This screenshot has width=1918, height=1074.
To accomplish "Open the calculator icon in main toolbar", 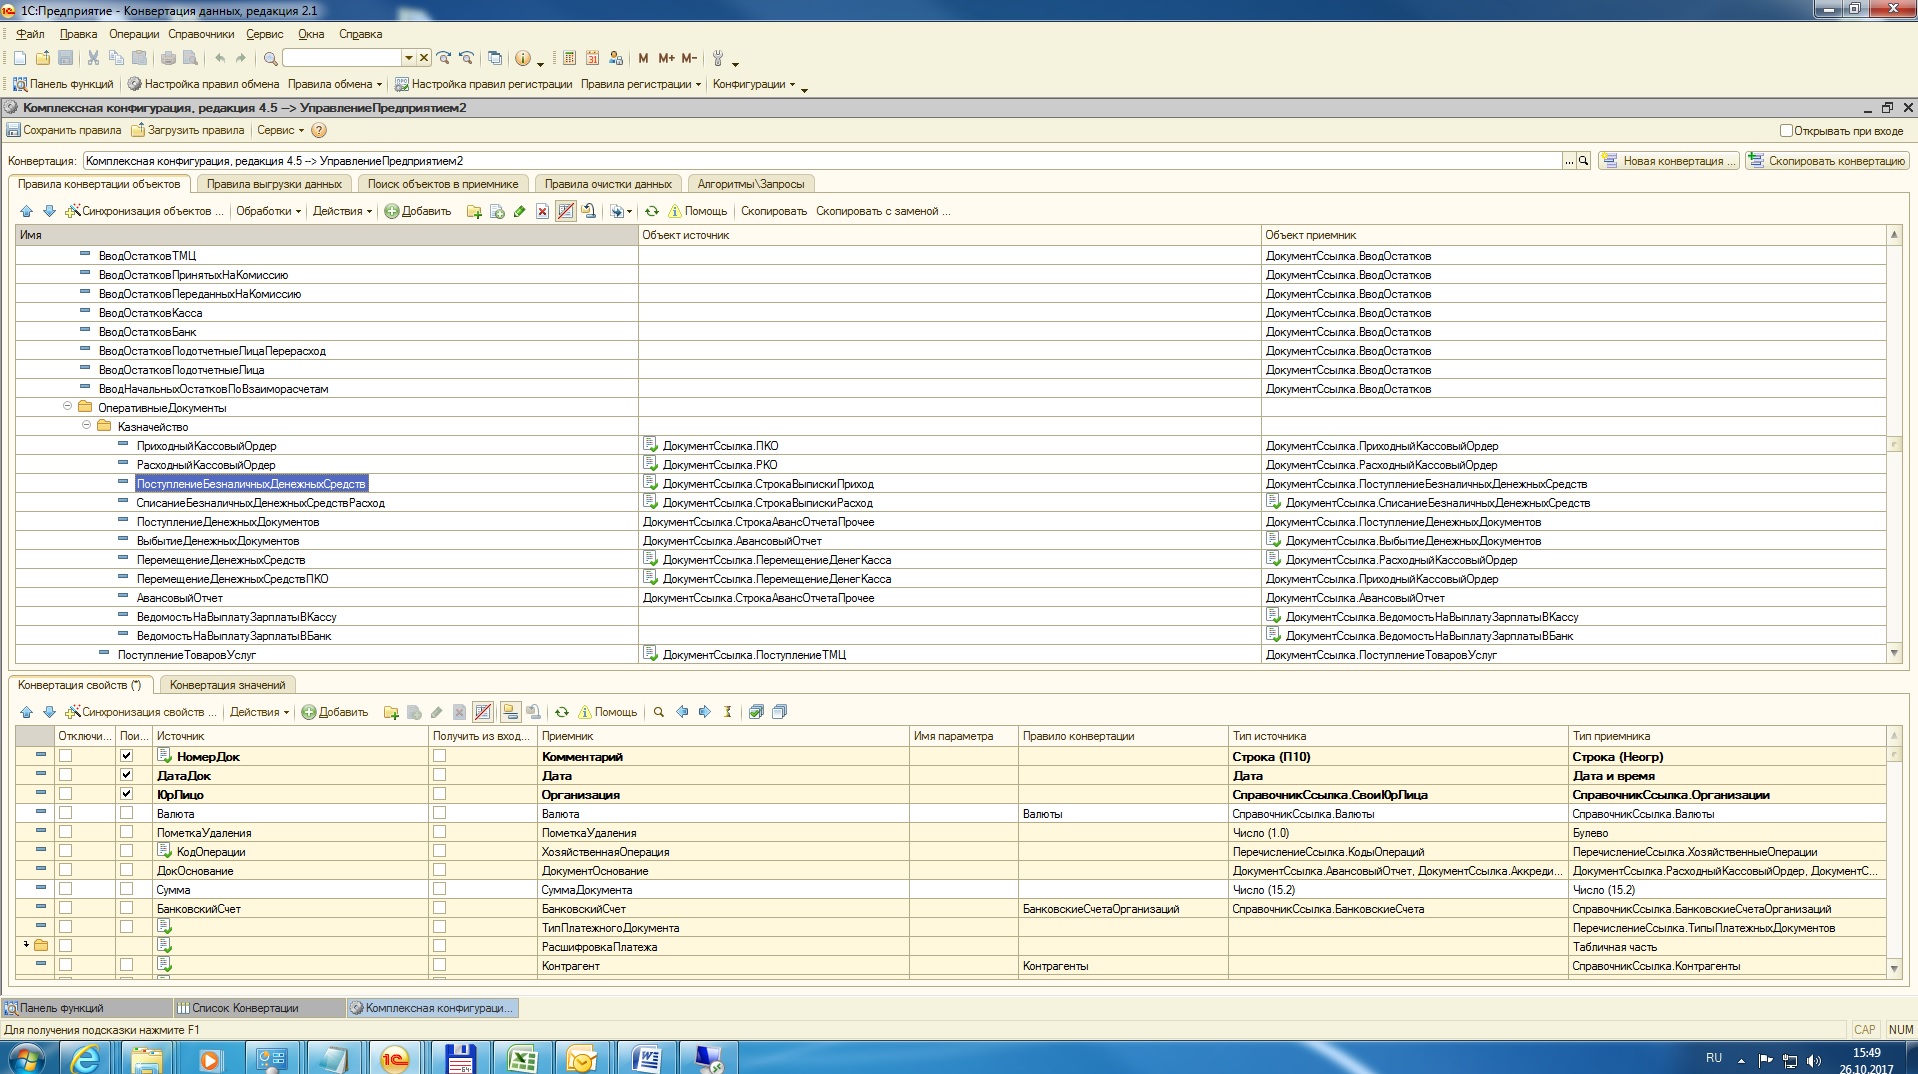I will point(569,58).
